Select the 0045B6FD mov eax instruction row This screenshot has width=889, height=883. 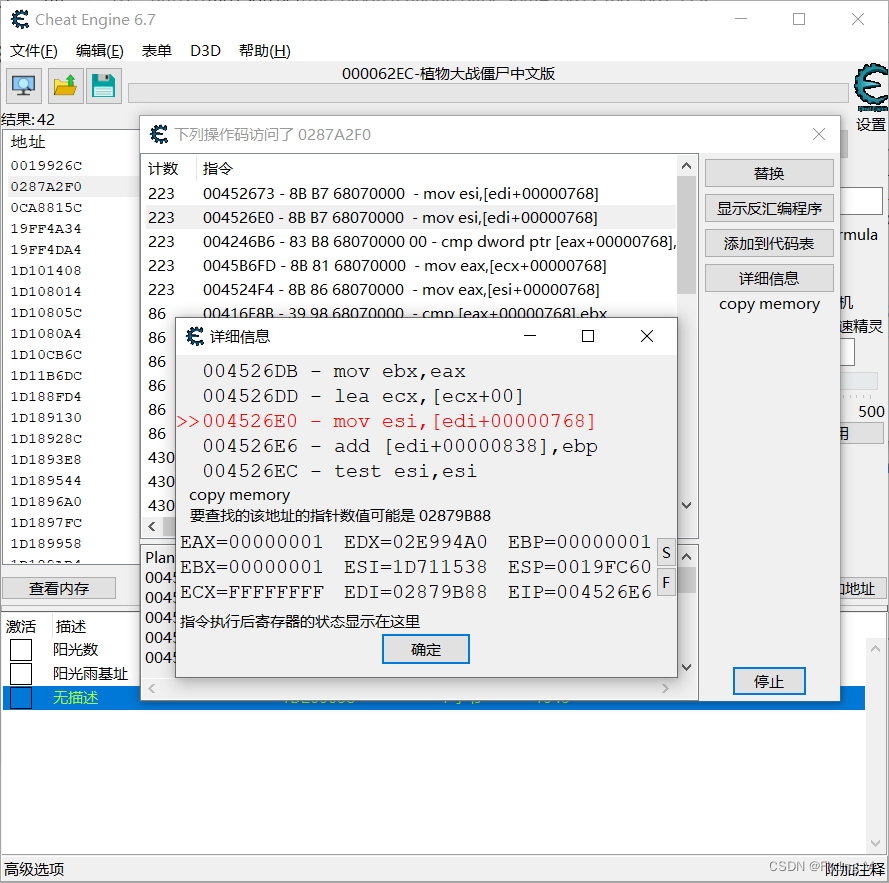point(410,265)
